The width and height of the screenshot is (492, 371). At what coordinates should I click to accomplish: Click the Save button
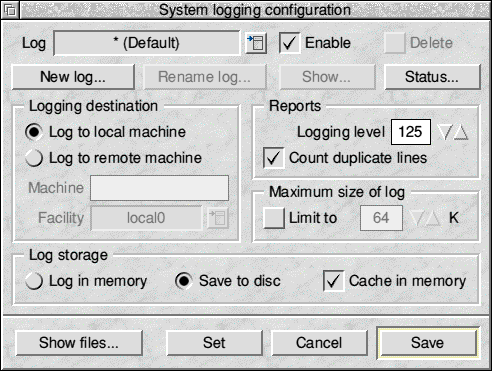428,343
